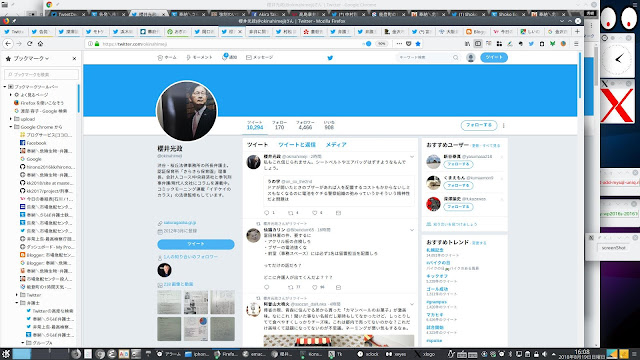The width and height of the screenshot is (640, 360).
Task: Reply to first tweet by 櫻井光政
Action: click(x=267, y=213)
